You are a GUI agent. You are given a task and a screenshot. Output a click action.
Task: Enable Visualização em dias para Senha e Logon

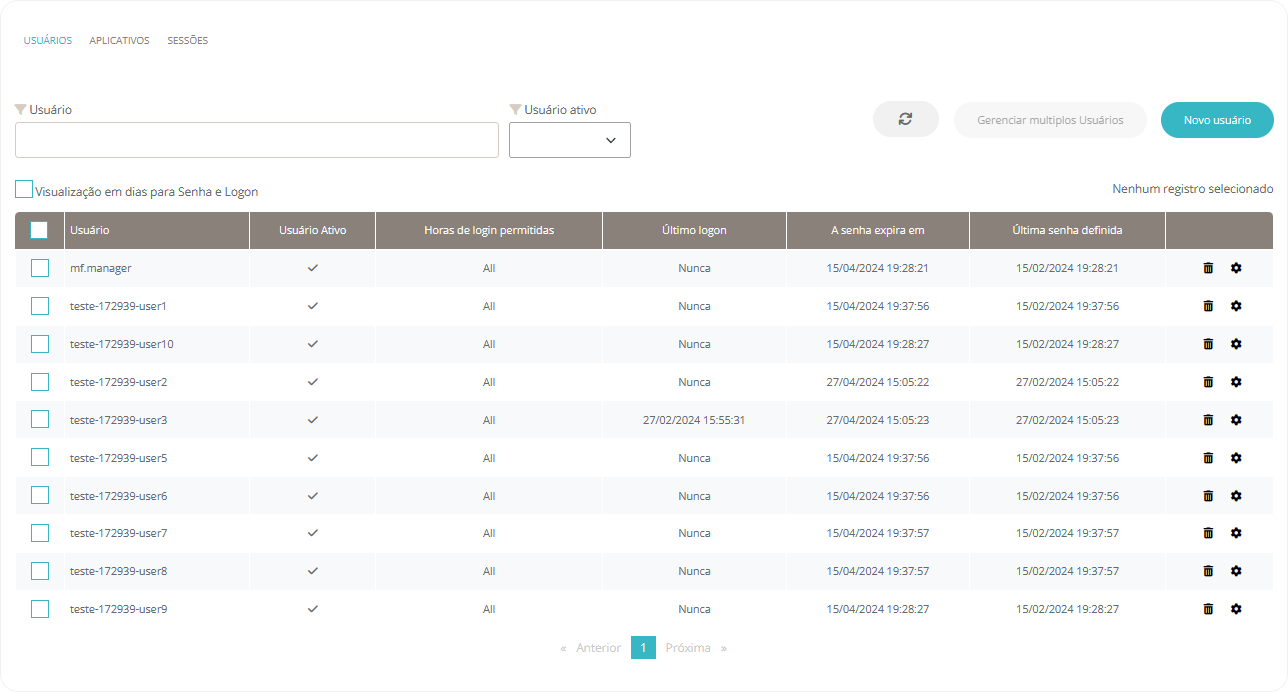(24, 189)
